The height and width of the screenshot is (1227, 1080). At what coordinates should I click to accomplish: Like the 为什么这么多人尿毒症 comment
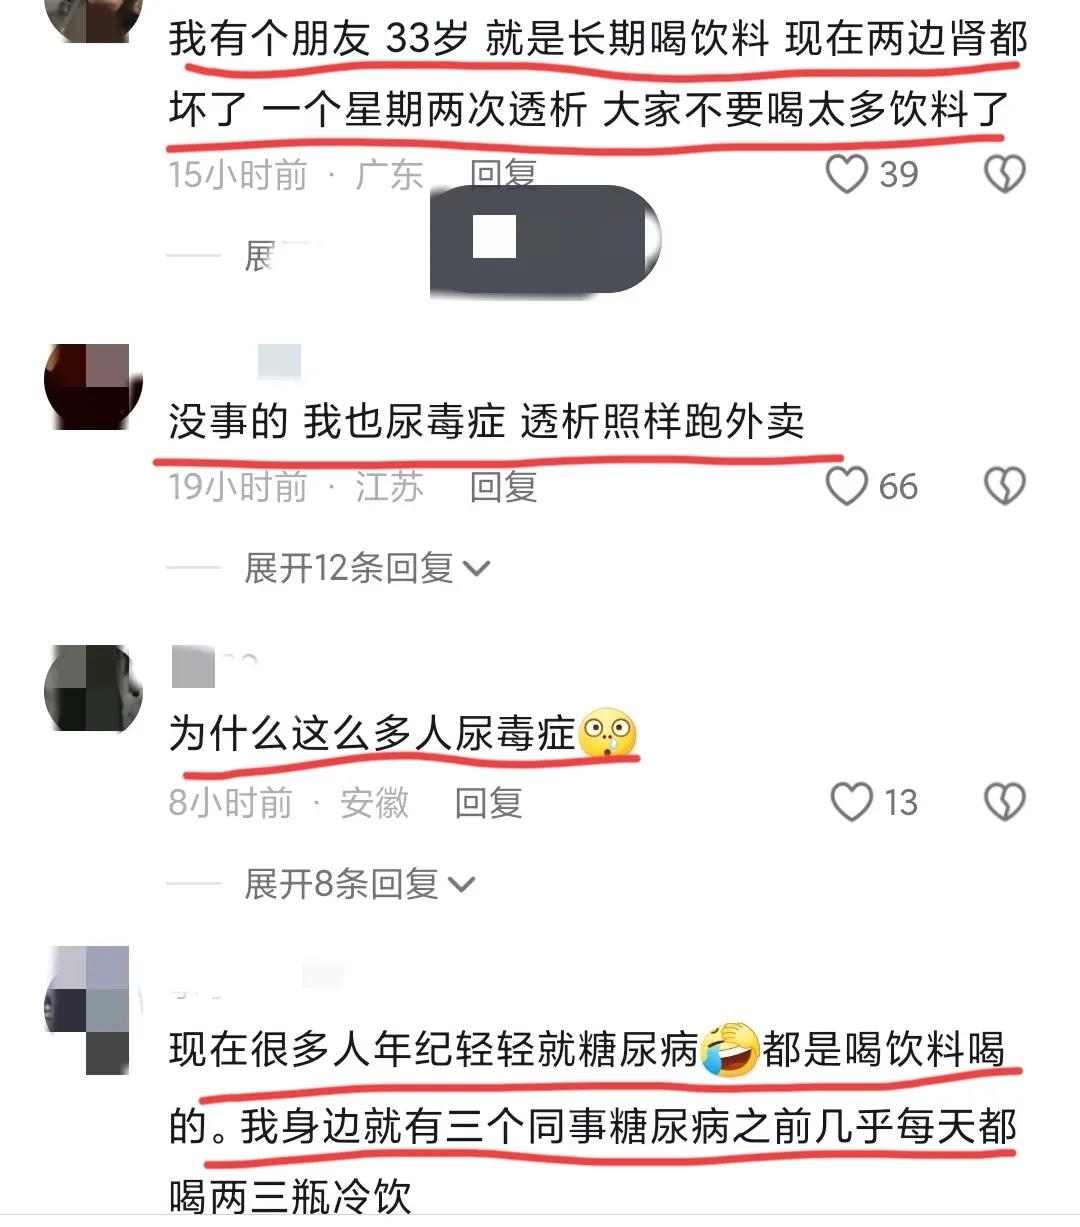pyautogui.click(x=852, y=802)
